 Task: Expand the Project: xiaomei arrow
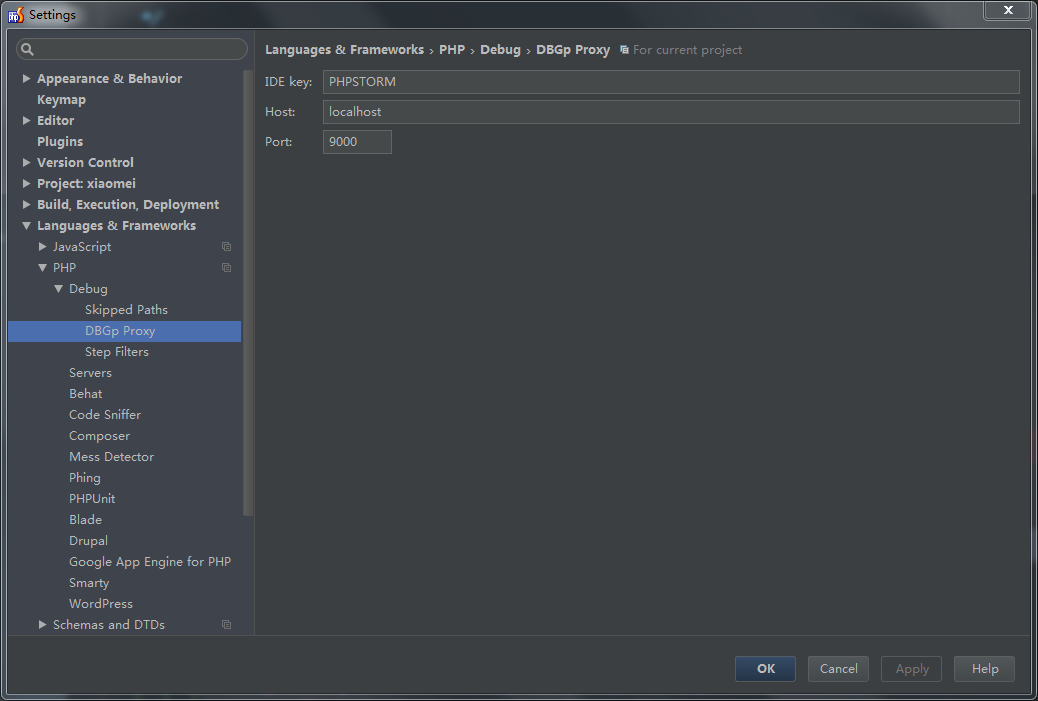coord(26,183)
